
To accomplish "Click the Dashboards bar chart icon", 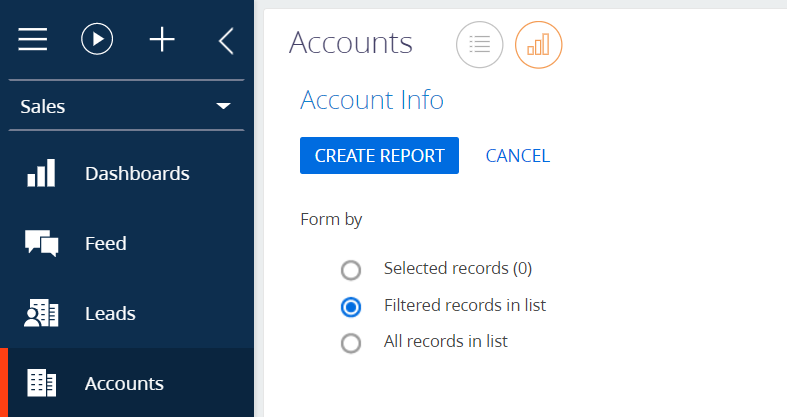I will [41, 173].
